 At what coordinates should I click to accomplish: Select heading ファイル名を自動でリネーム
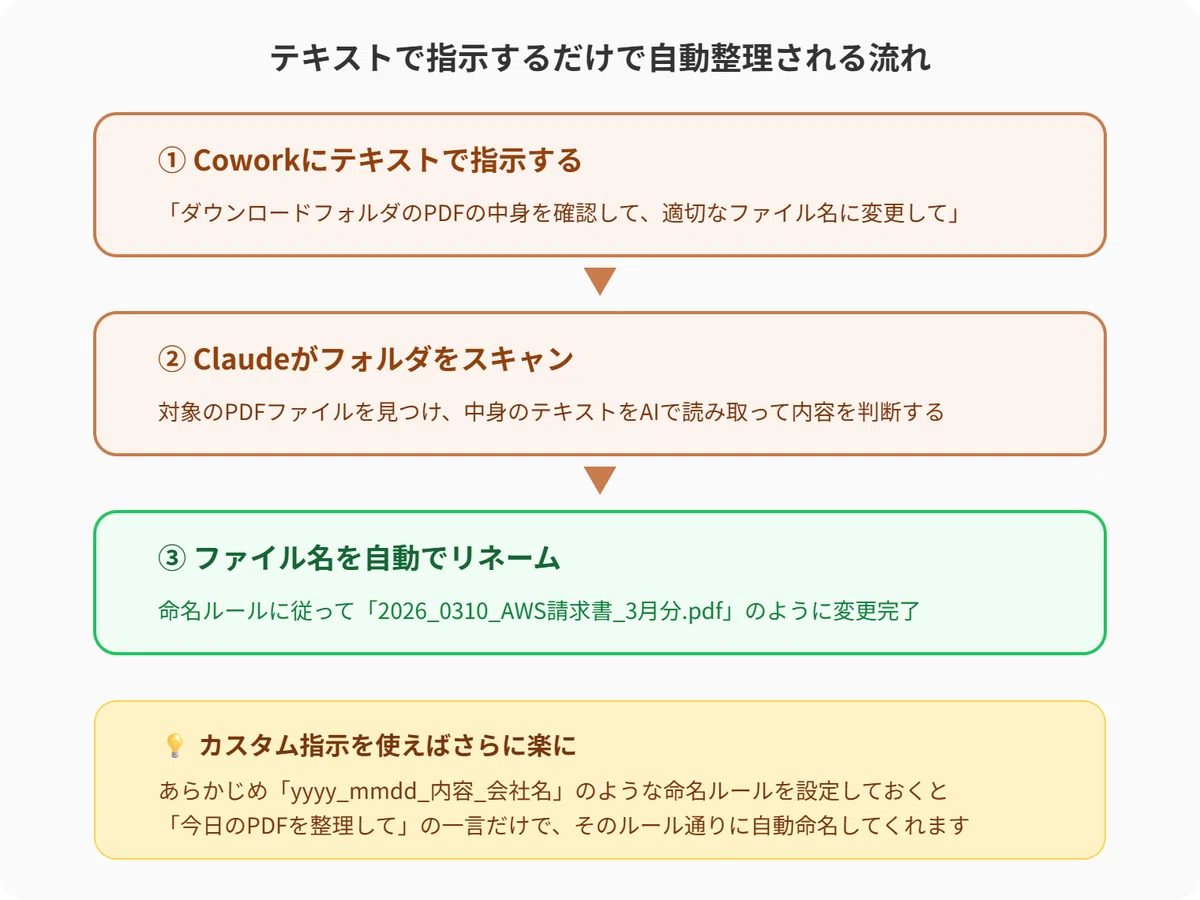376,558
